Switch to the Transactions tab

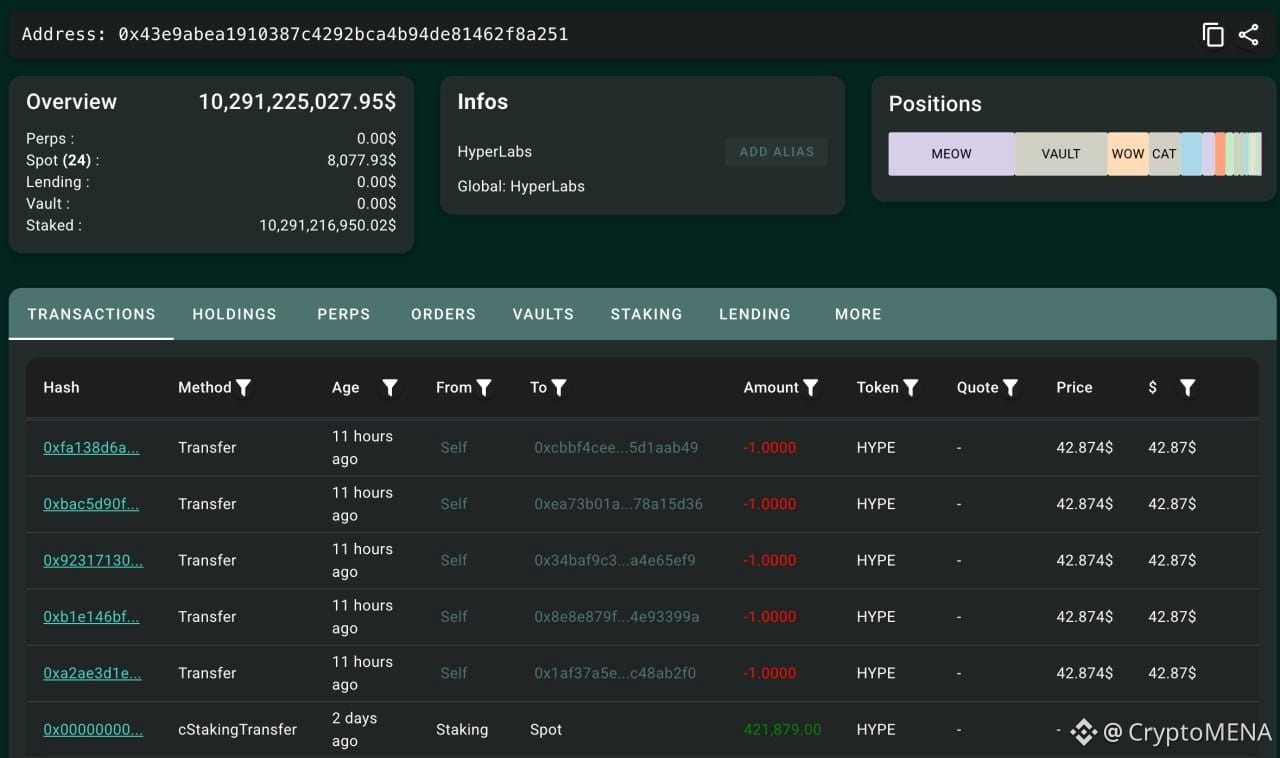[91, 314]
